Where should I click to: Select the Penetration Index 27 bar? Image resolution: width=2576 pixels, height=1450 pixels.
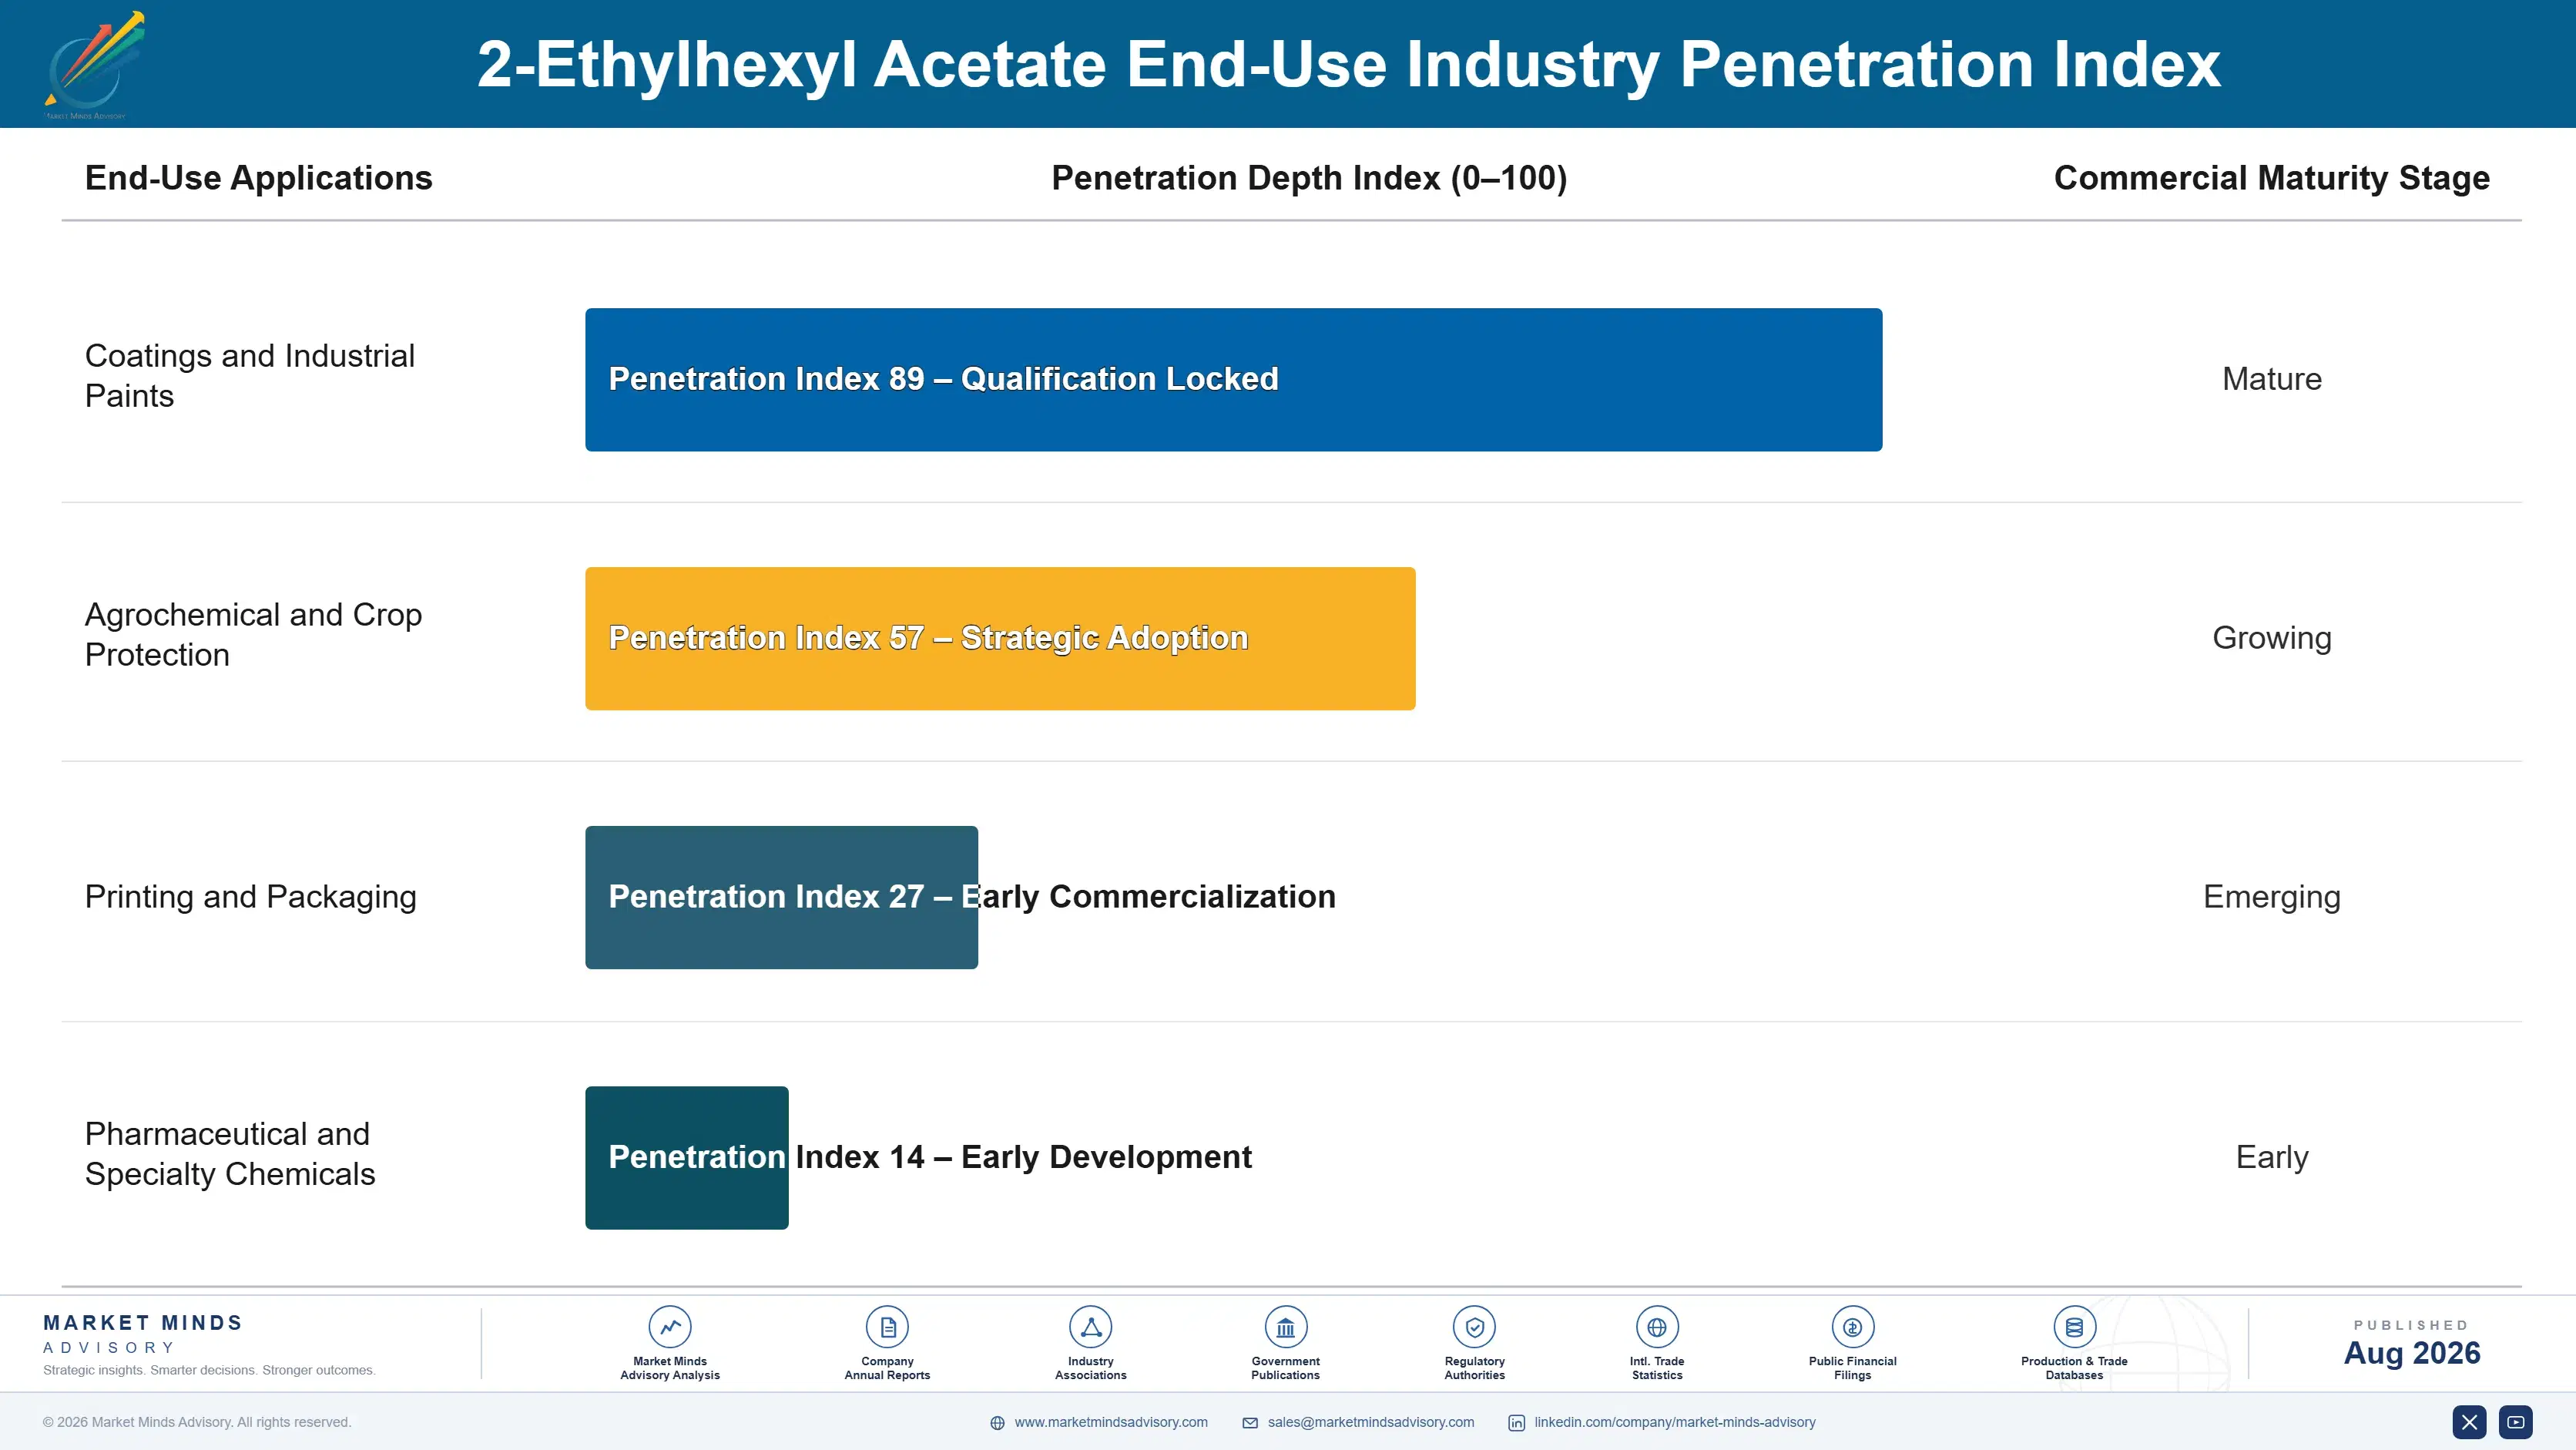click(781, 897)
